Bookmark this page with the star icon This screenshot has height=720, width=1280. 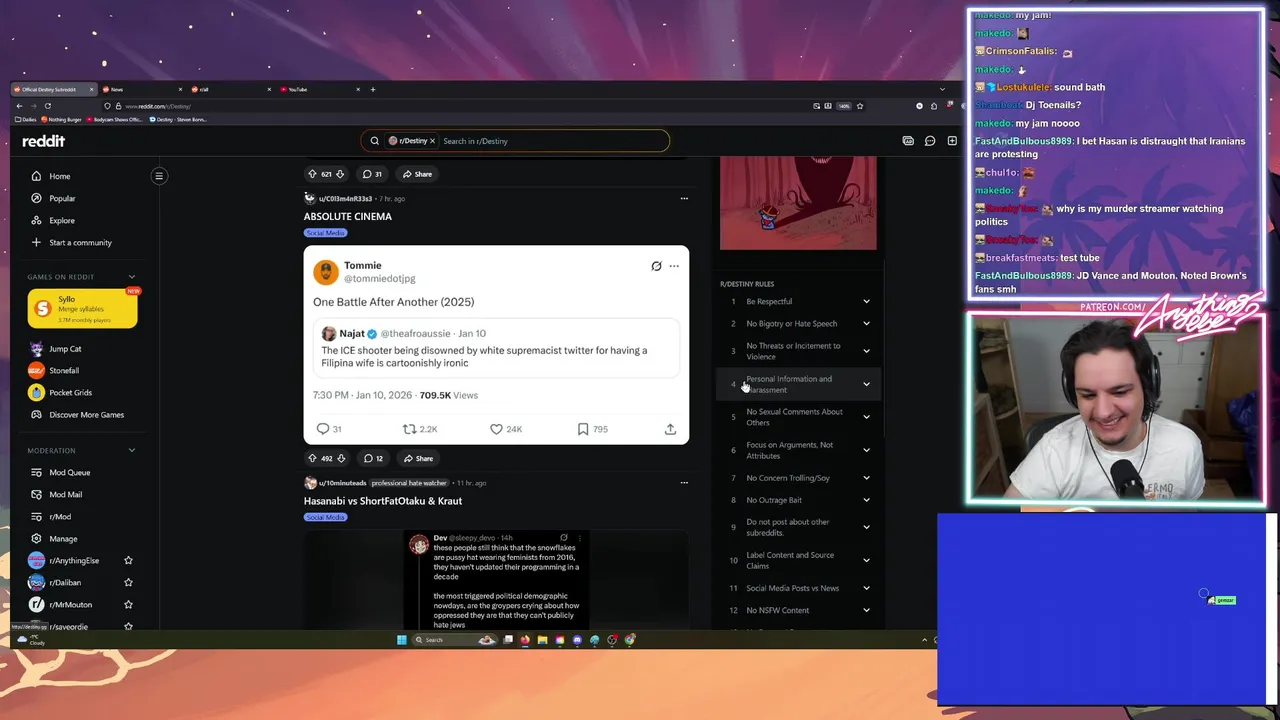click(859, 106)
